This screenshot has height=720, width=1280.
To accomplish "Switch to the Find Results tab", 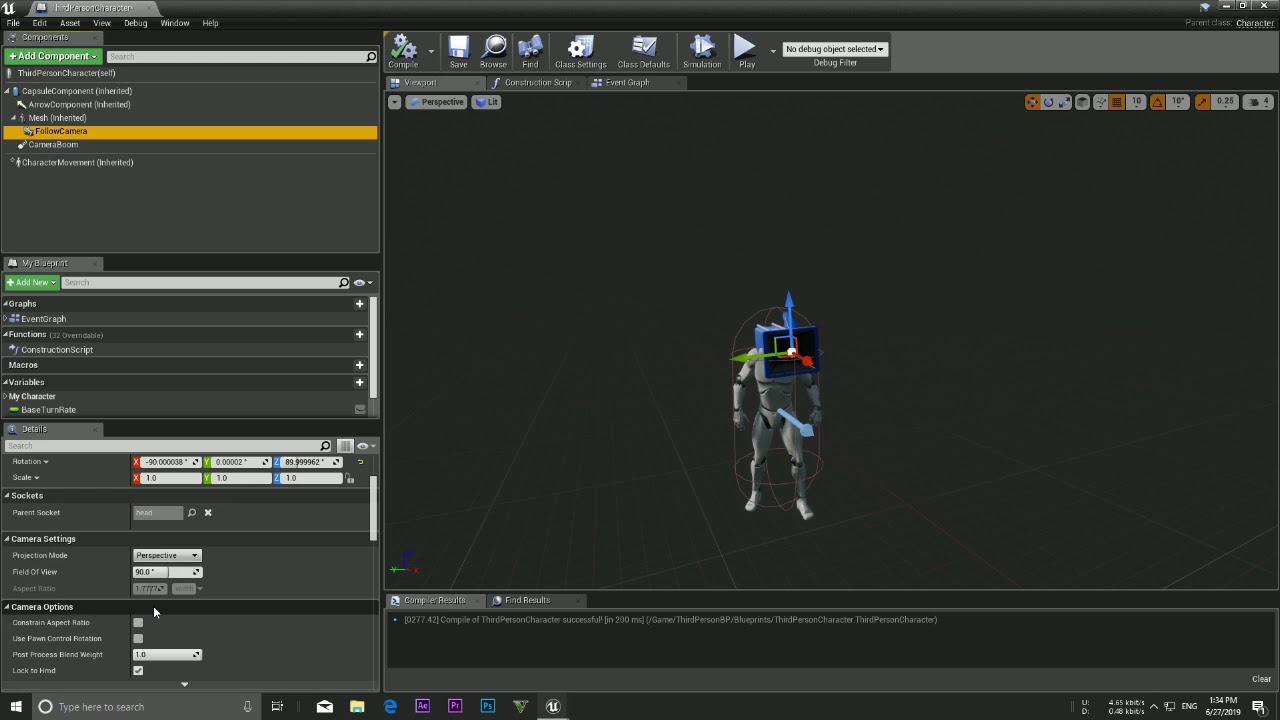I will [x=527, y=600].
